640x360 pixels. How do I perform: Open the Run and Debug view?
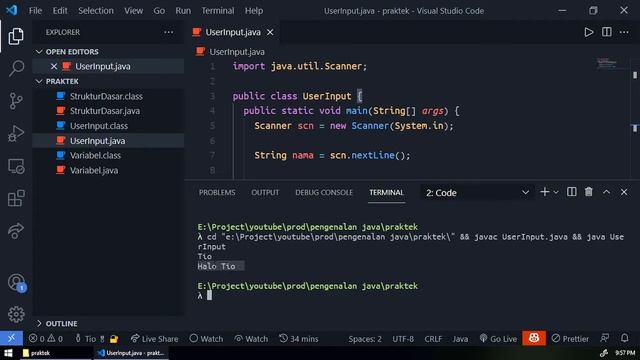[x=16, y=133]
